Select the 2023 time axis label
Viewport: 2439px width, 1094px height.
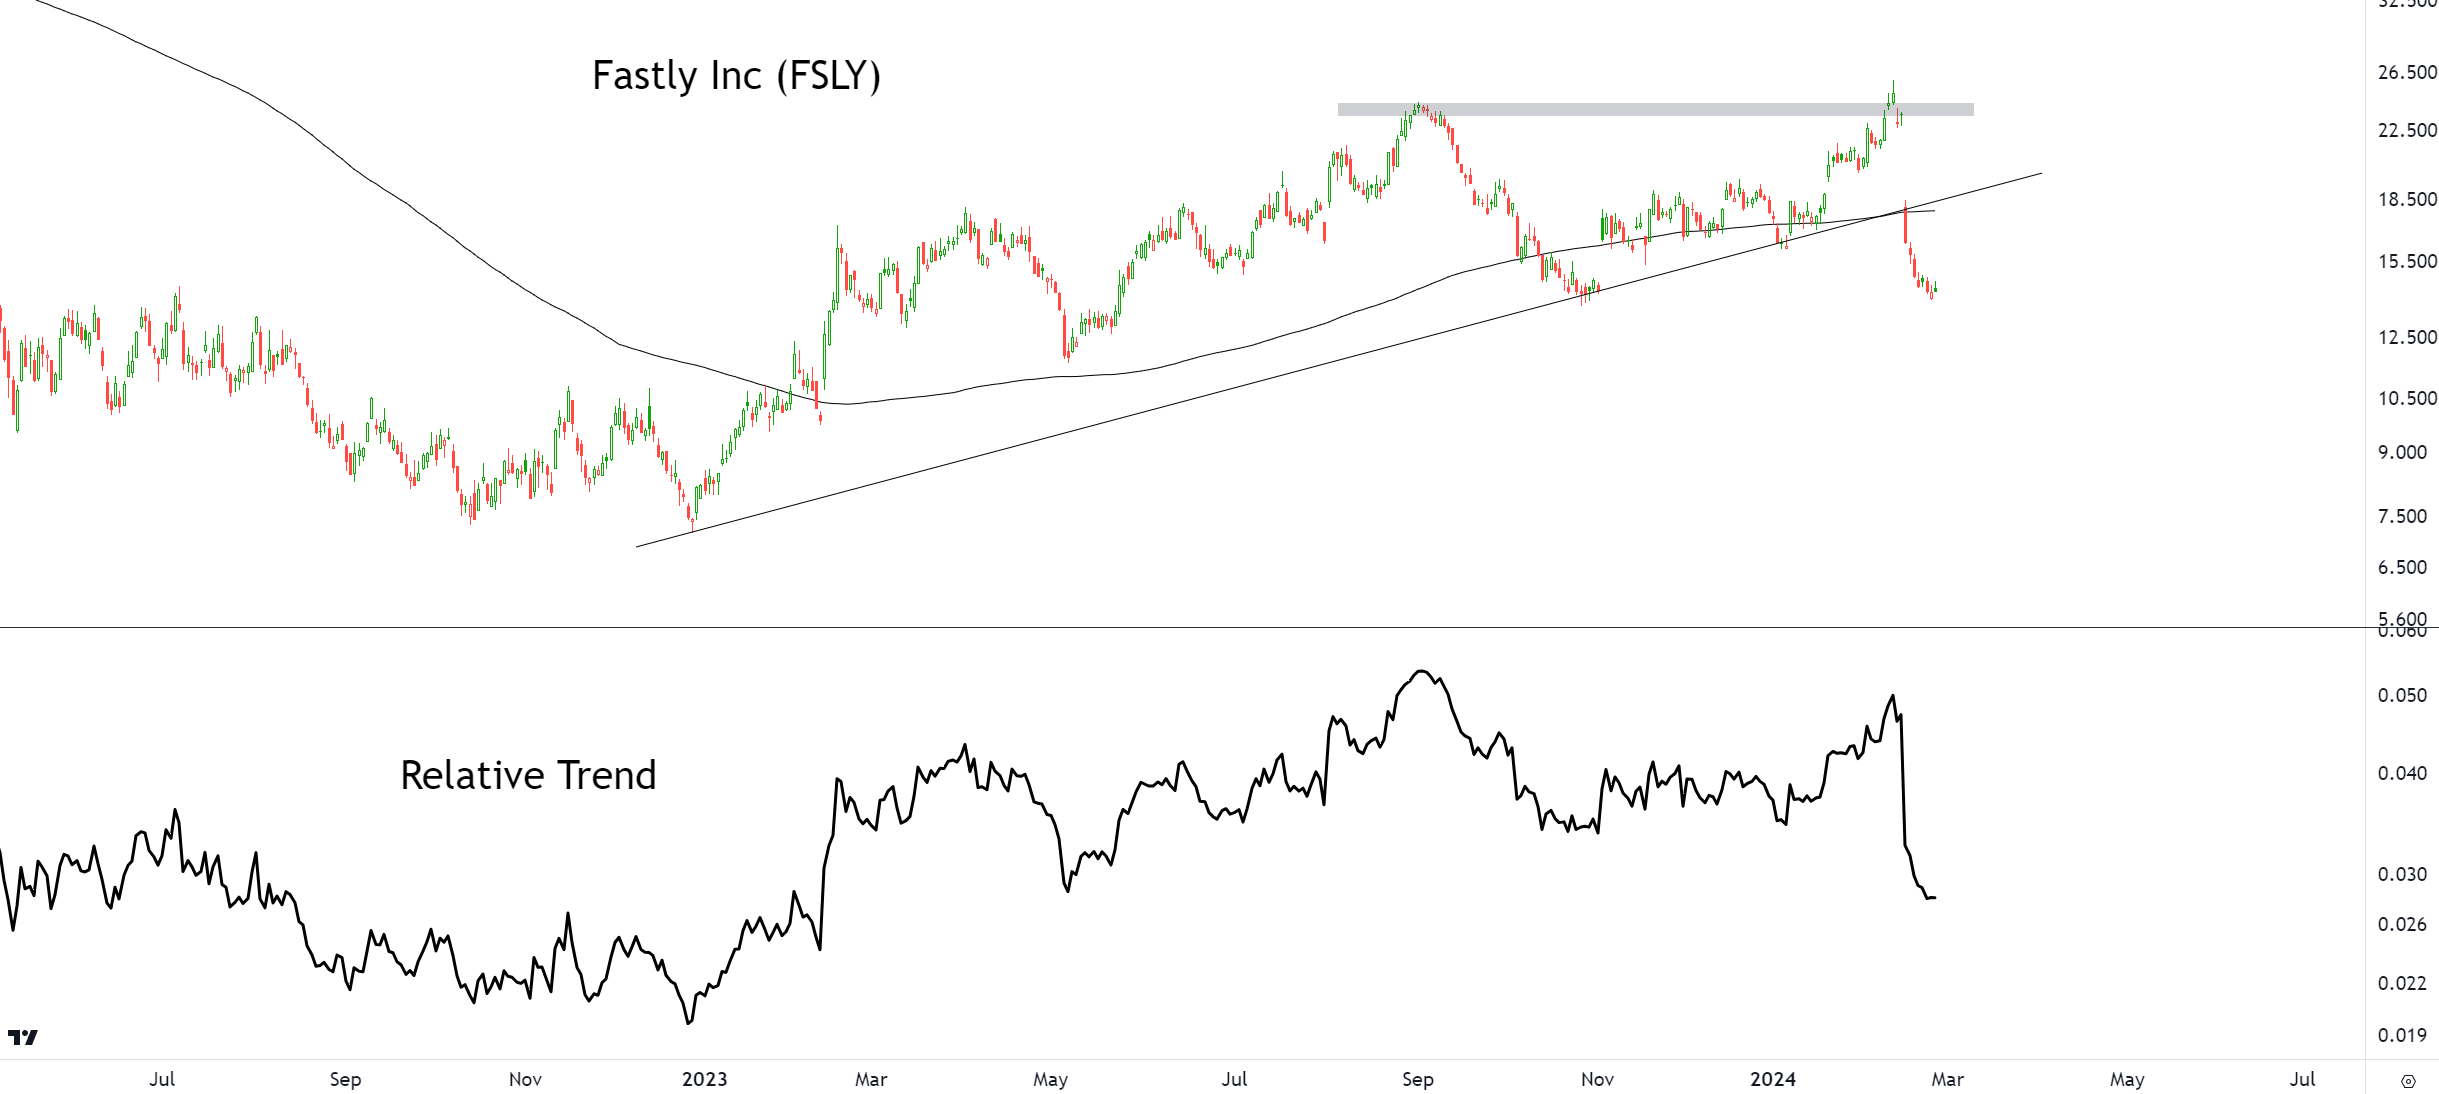click(704, 1079)
